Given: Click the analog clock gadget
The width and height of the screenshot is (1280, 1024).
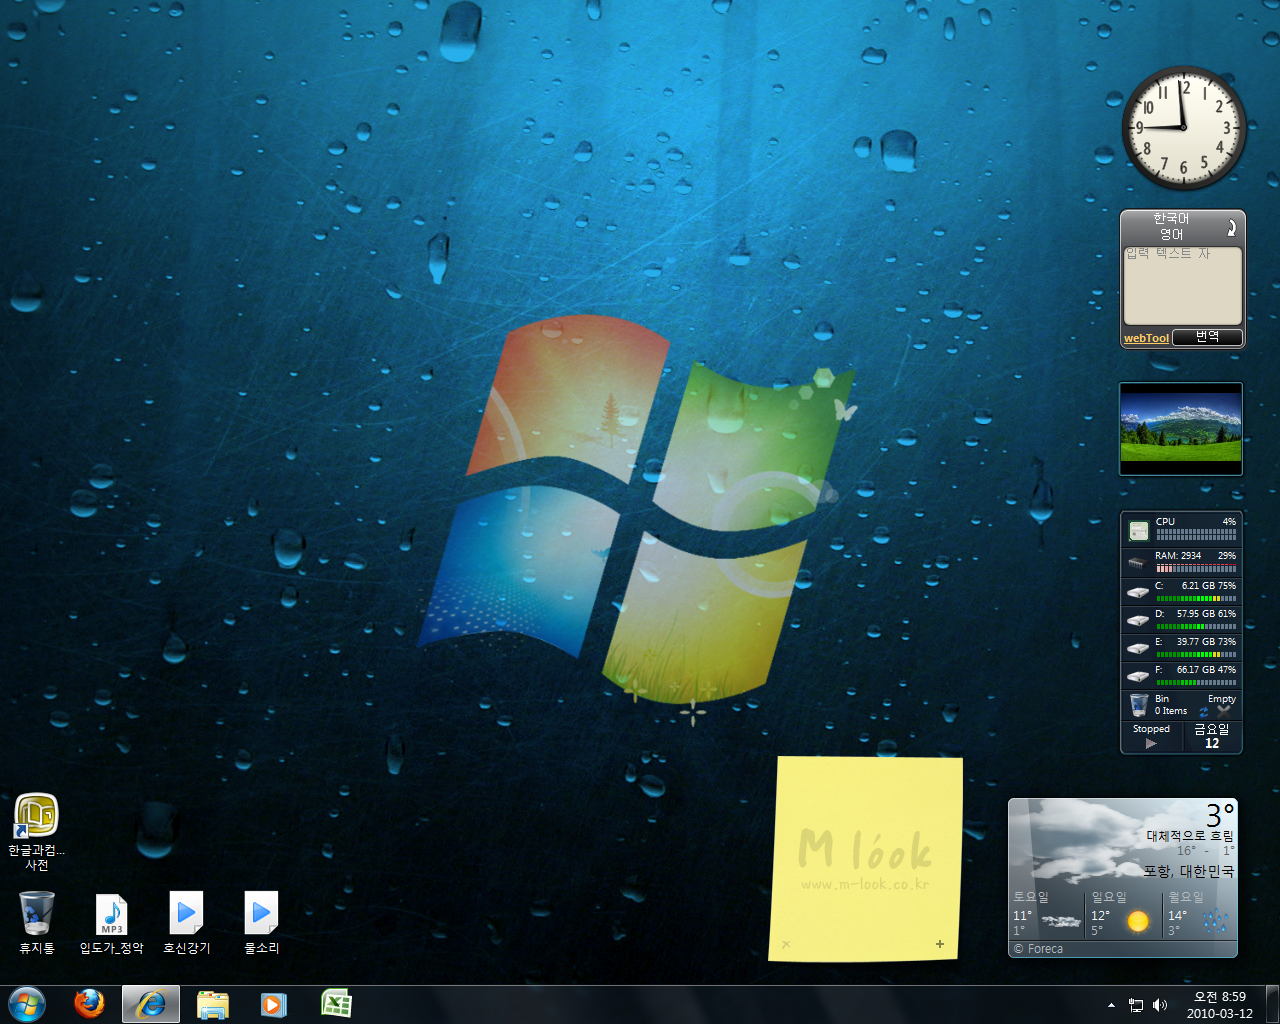Looking at the screenshot, I should click(x=1183, y=127).
